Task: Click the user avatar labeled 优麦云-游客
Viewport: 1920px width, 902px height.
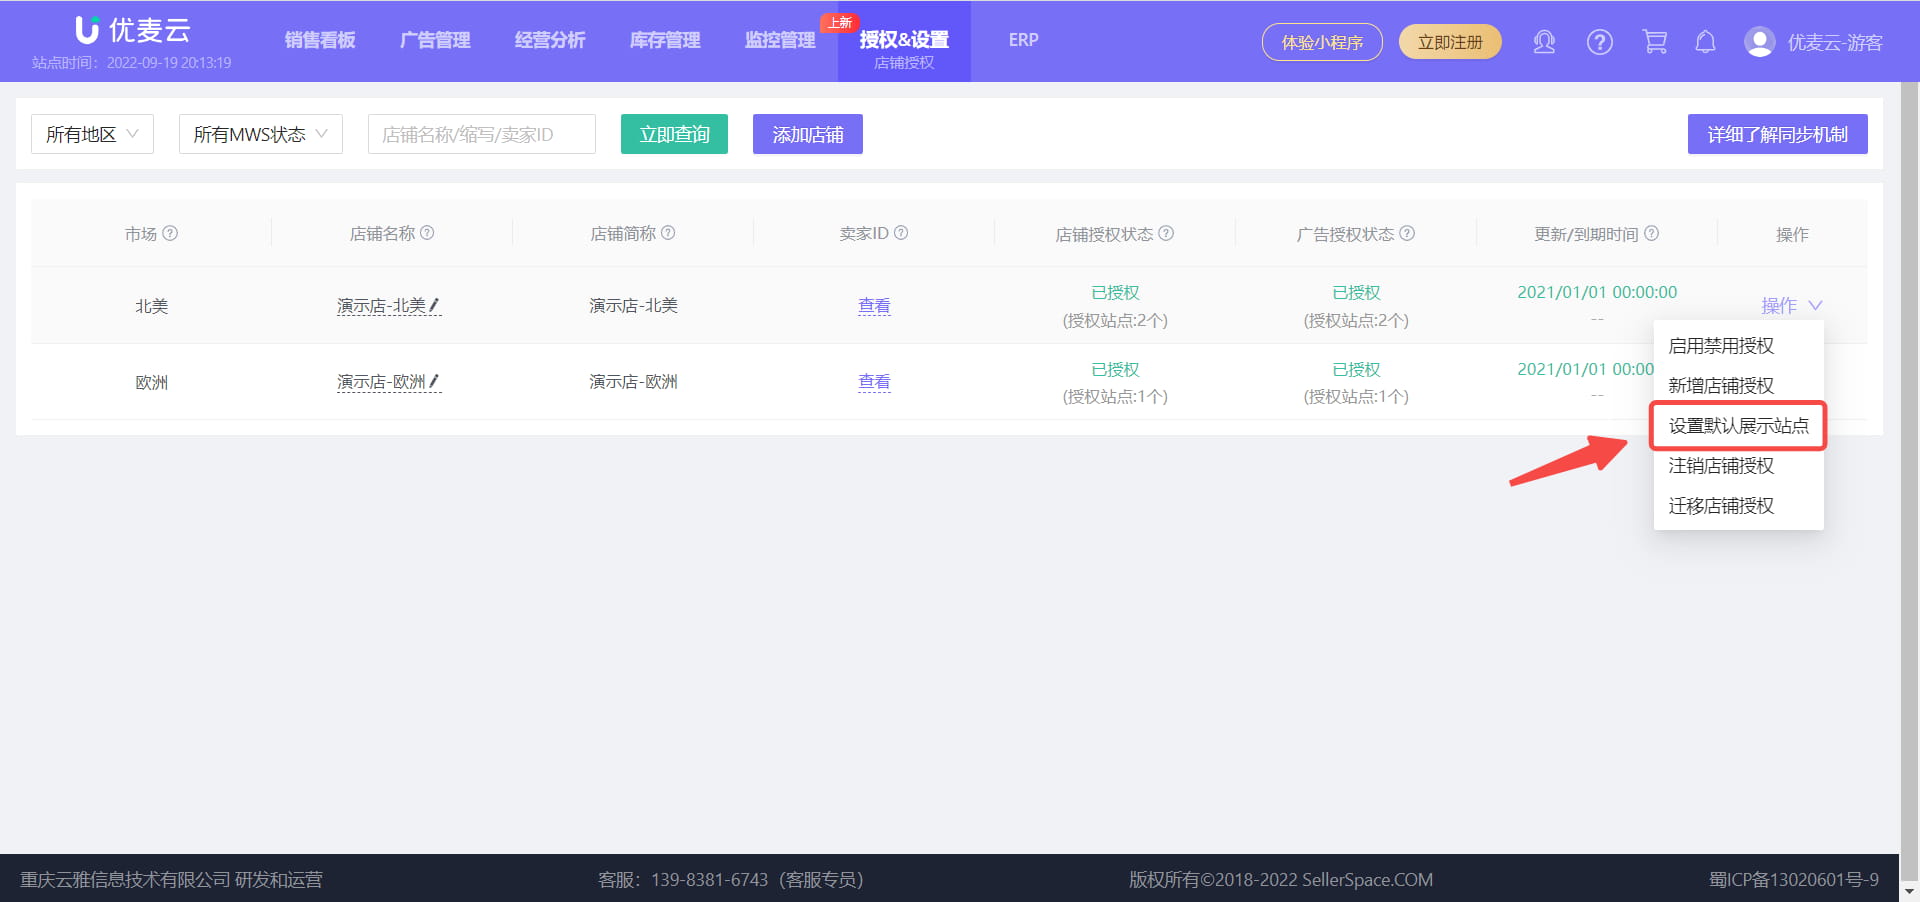Action: tap(1758, 42)
